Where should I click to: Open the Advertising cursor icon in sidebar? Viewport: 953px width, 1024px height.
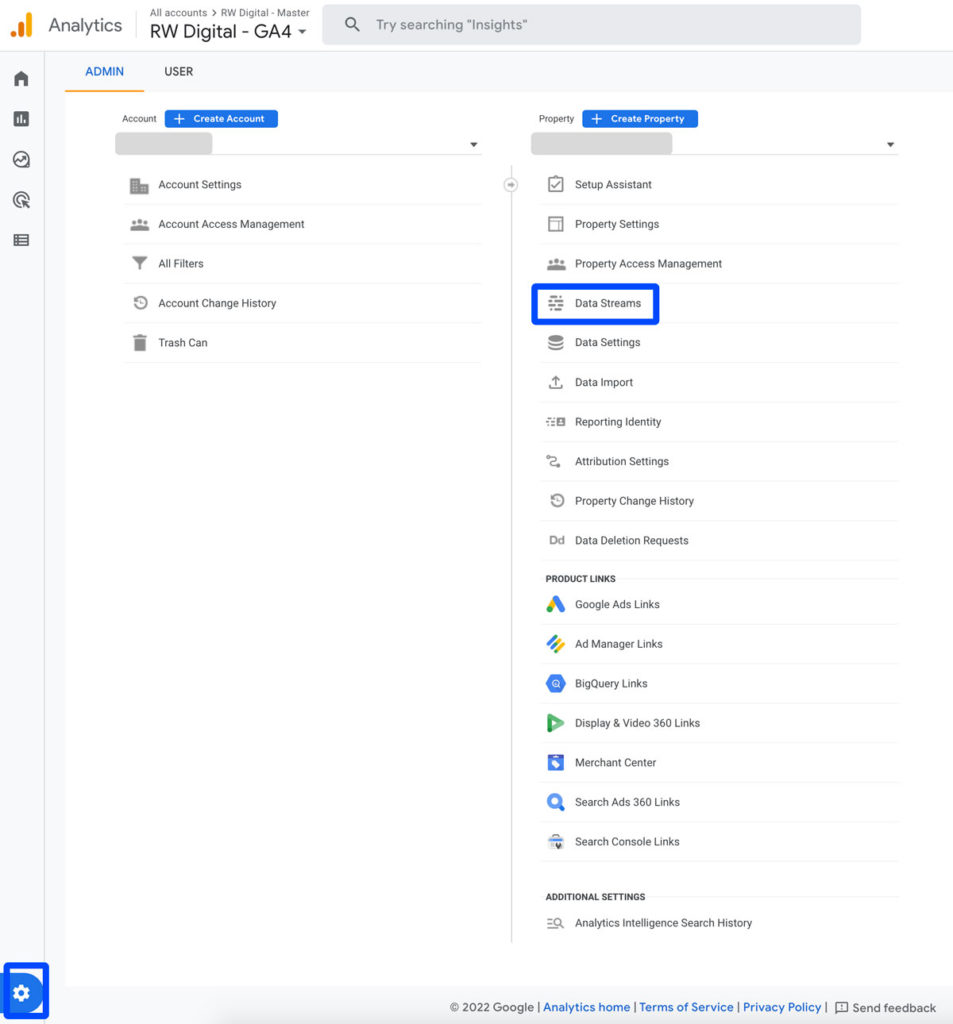[x=22, y=200]
